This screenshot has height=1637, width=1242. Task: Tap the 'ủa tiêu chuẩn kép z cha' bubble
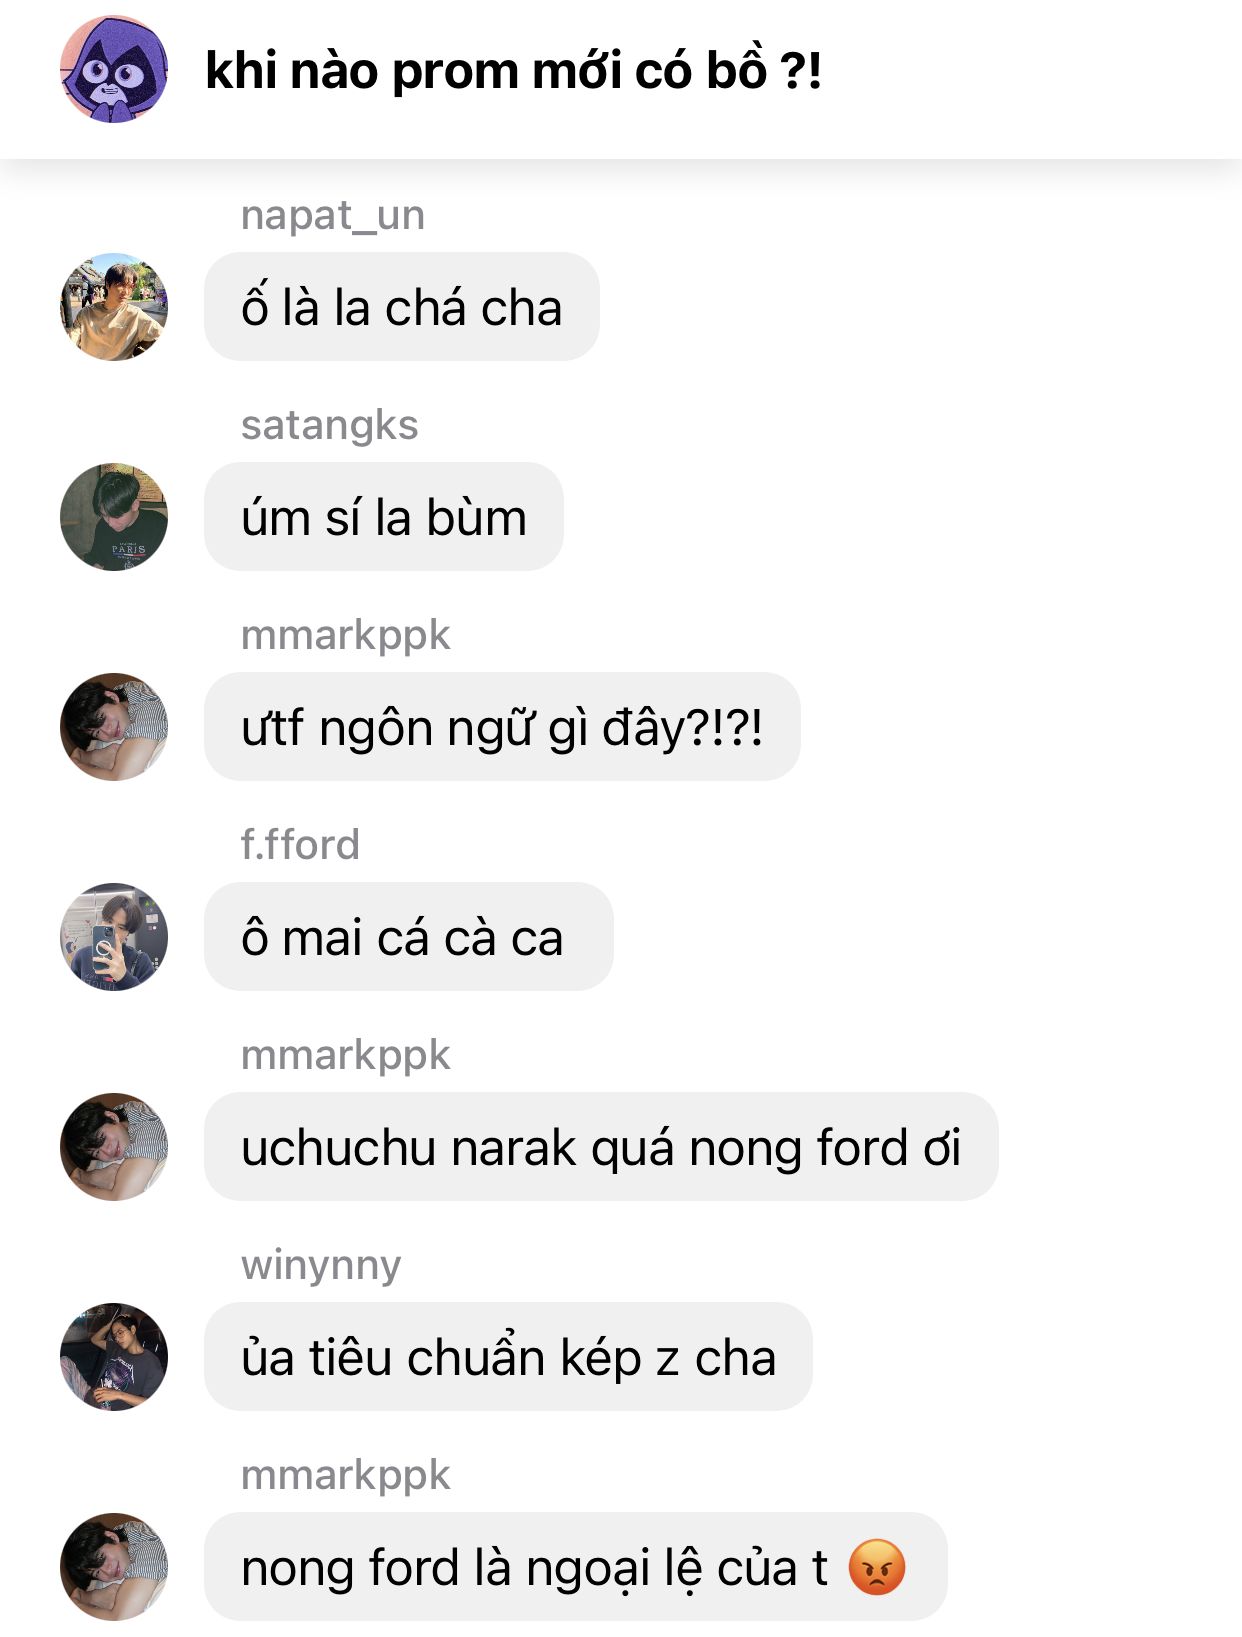508,1356
